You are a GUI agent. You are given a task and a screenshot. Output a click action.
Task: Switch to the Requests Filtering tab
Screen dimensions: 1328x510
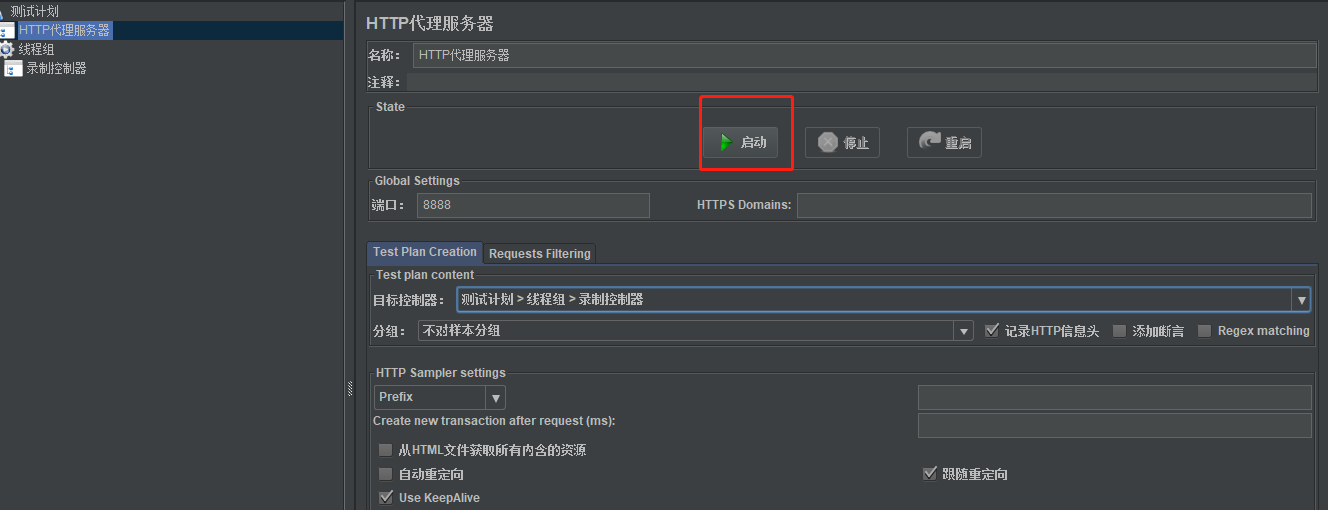(x=540, y=254)
